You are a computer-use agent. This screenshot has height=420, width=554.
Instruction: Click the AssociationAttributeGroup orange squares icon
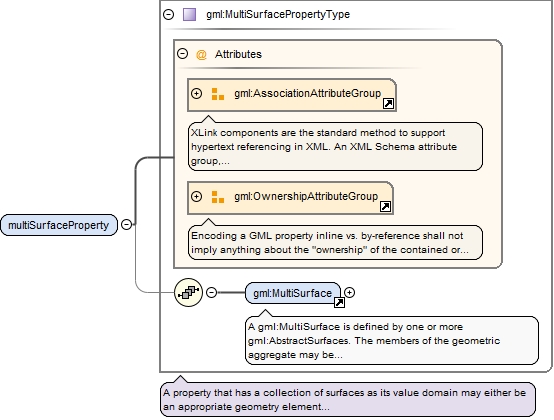[218, 94]
